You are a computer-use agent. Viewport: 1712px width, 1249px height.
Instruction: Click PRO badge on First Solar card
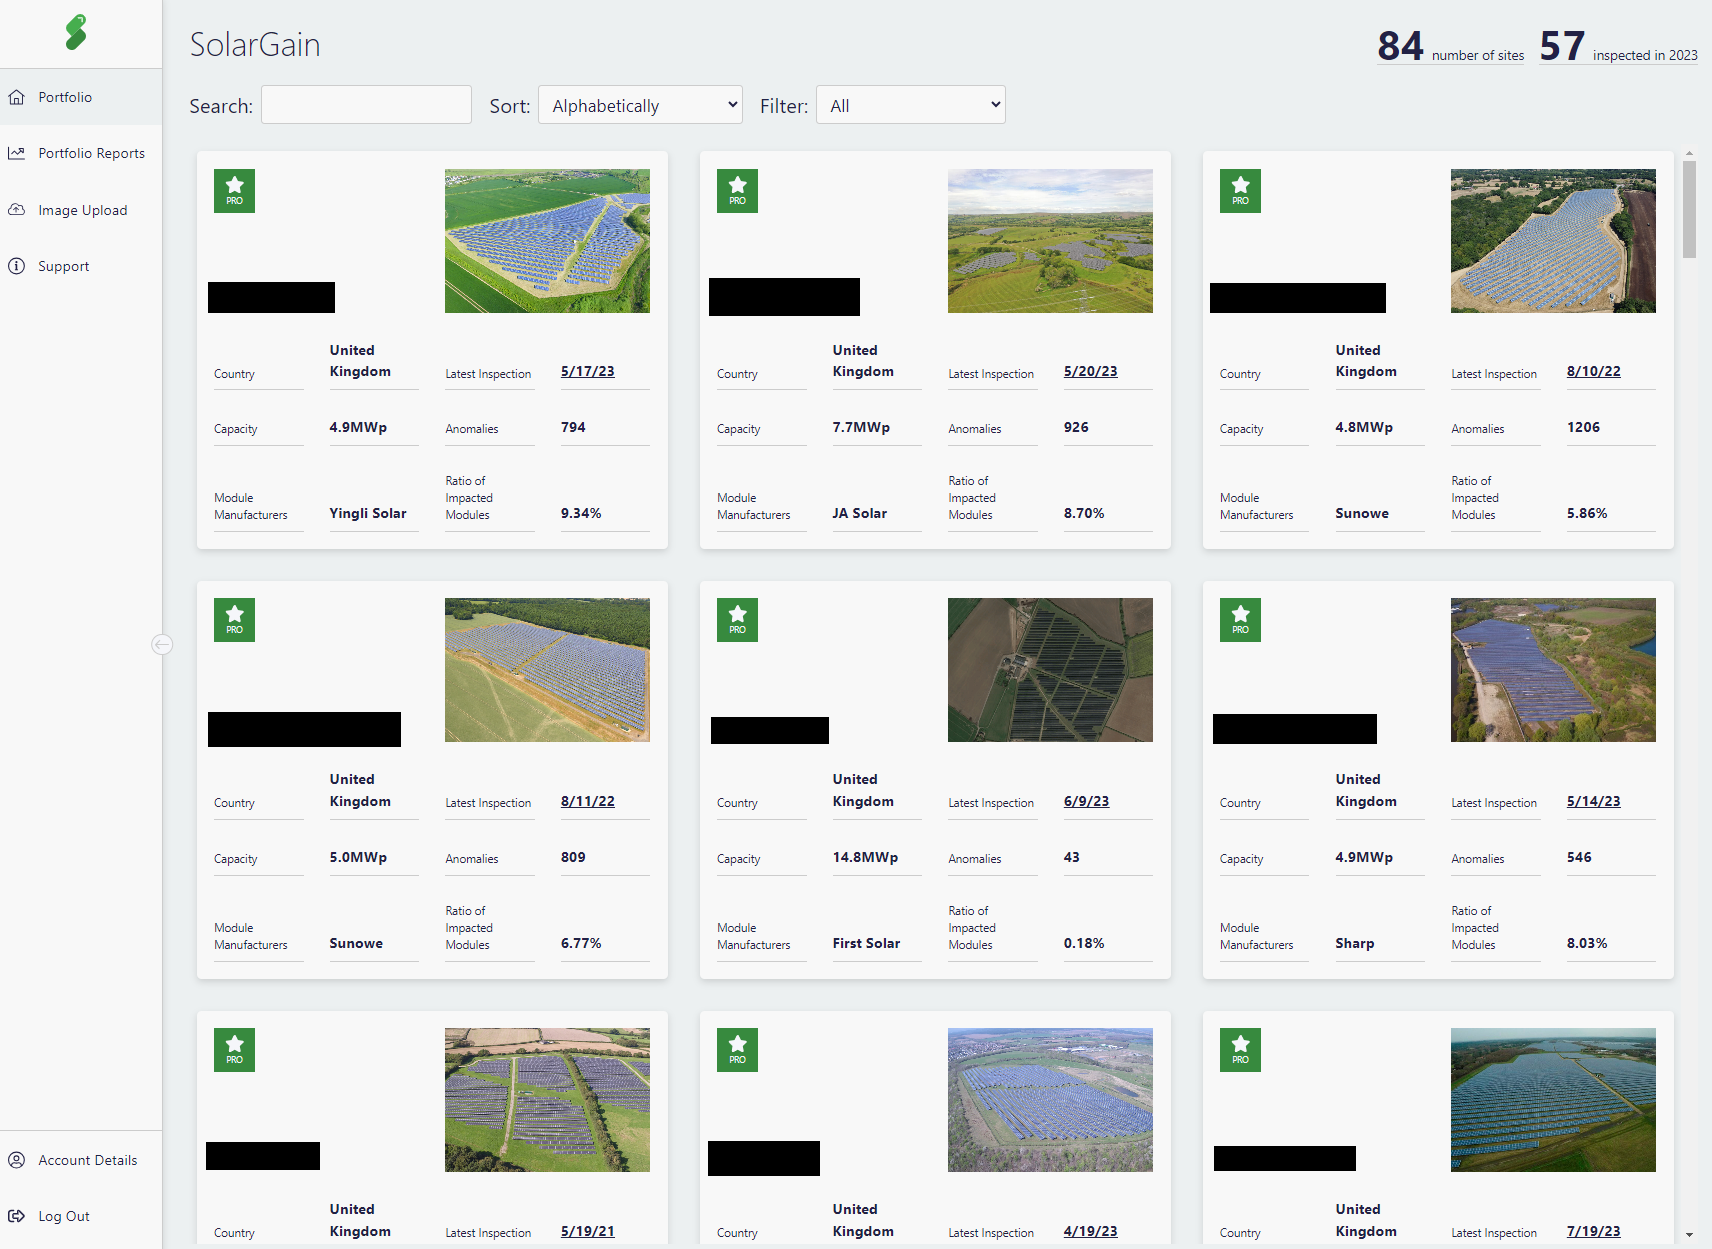pyautogui.click(x=737, y=620)
